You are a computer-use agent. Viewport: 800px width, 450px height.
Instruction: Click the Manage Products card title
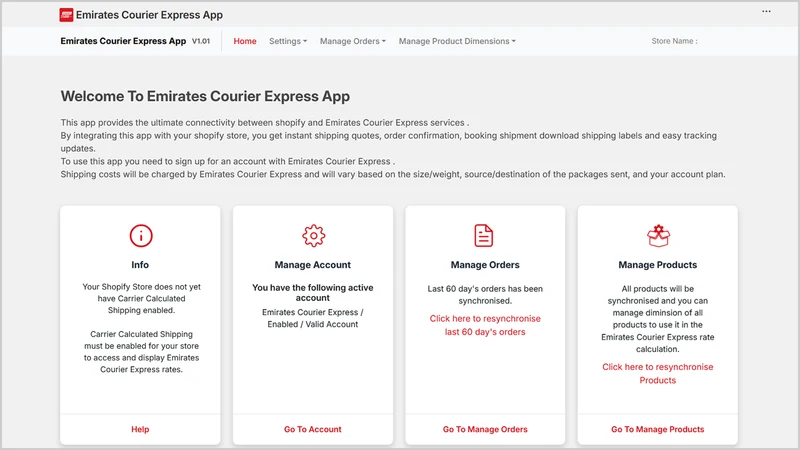click(x=658, y=265)
